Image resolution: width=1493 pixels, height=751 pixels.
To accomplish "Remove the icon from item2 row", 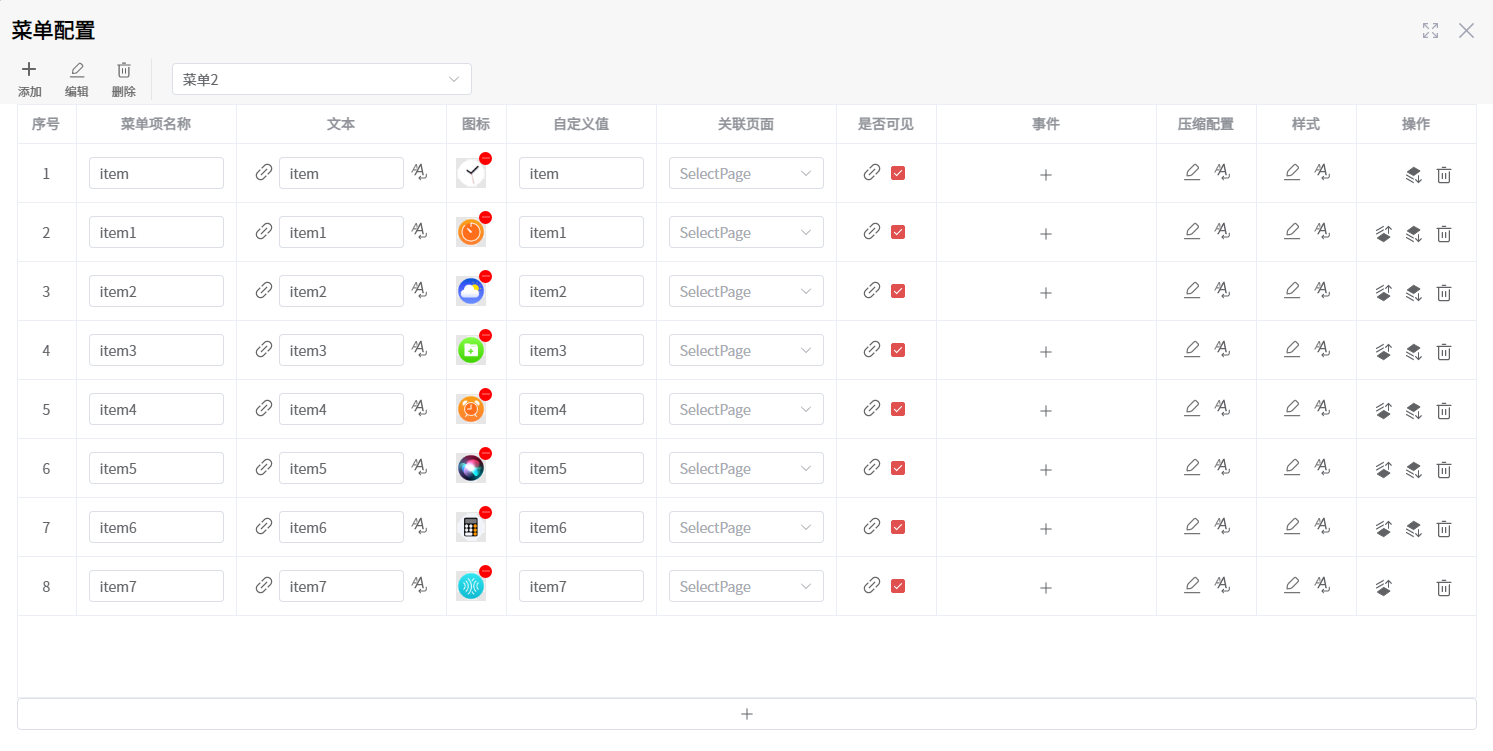I will tap(485, 277).
